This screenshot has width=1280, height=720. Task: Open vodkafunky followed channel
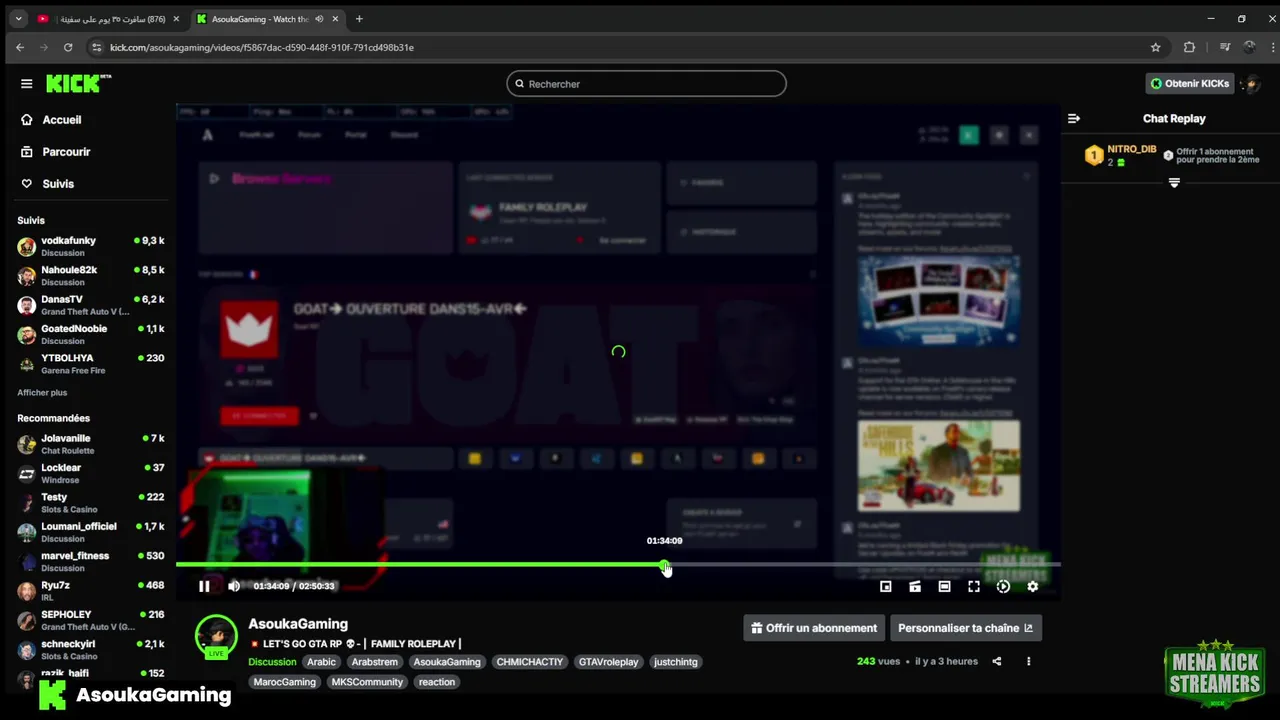(90, 246)
